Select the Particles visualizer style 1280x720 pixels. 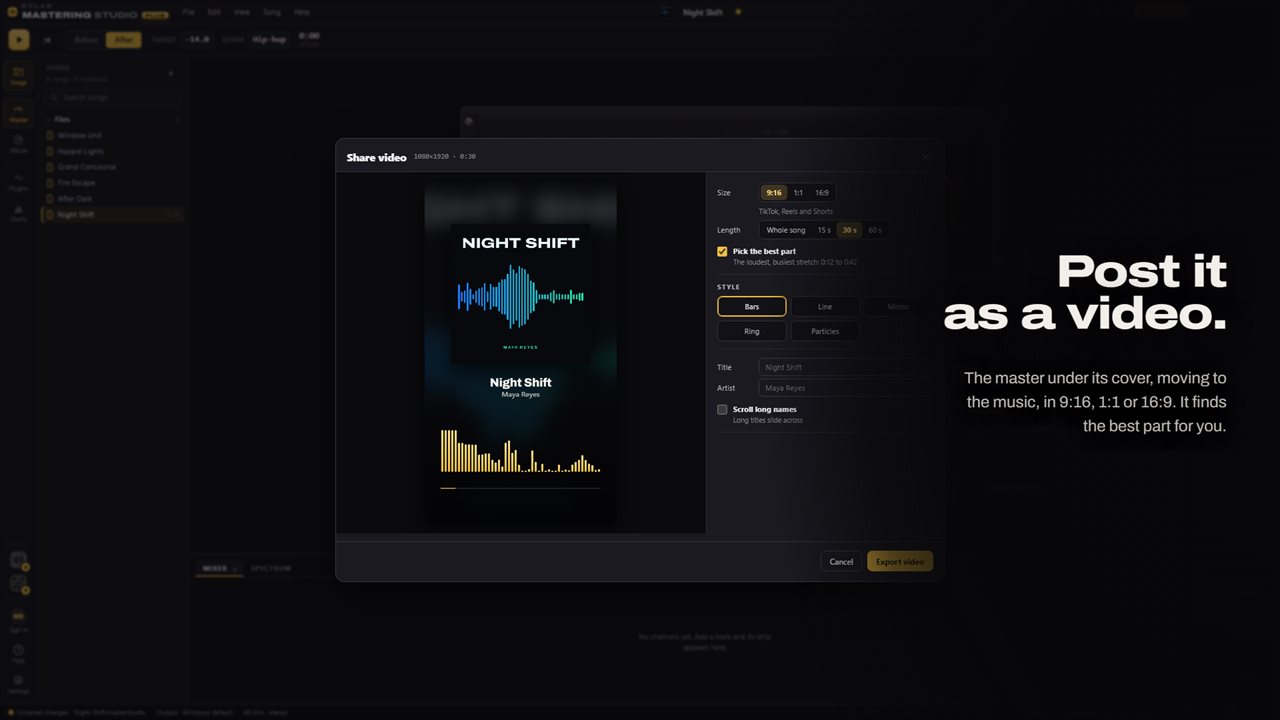825,331
